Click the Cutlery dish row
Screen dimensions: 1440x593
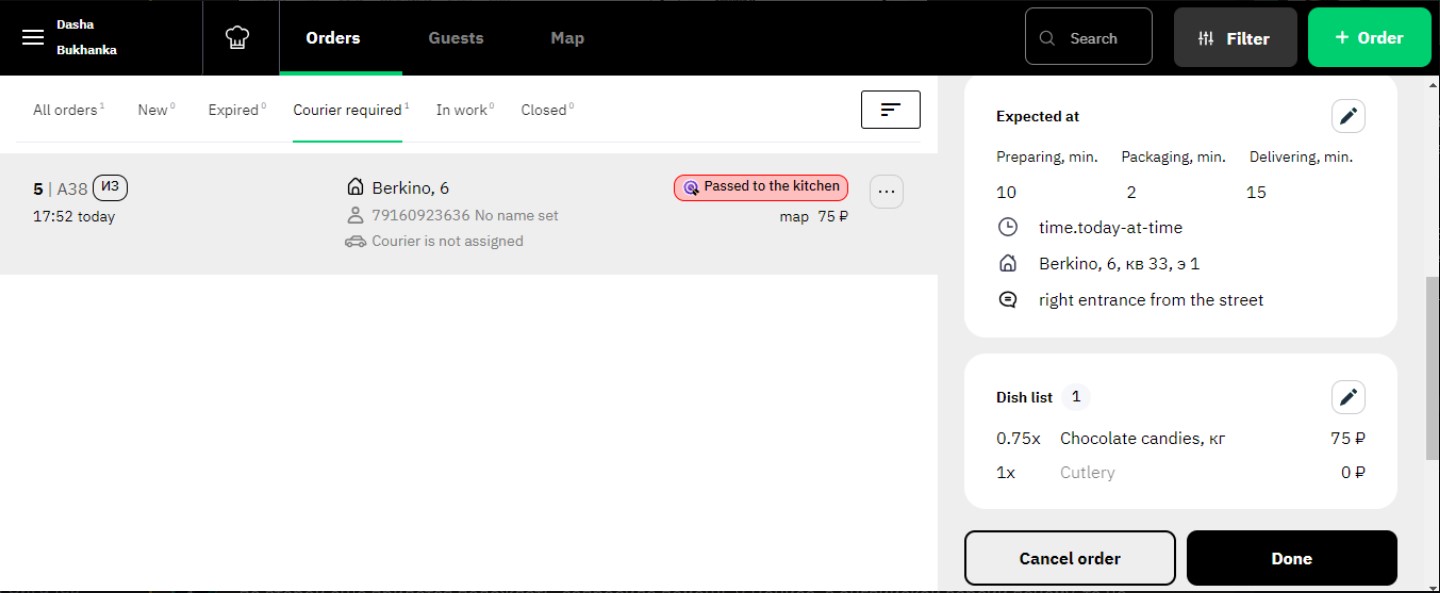pyautogui.click(x=1180, y=472)
